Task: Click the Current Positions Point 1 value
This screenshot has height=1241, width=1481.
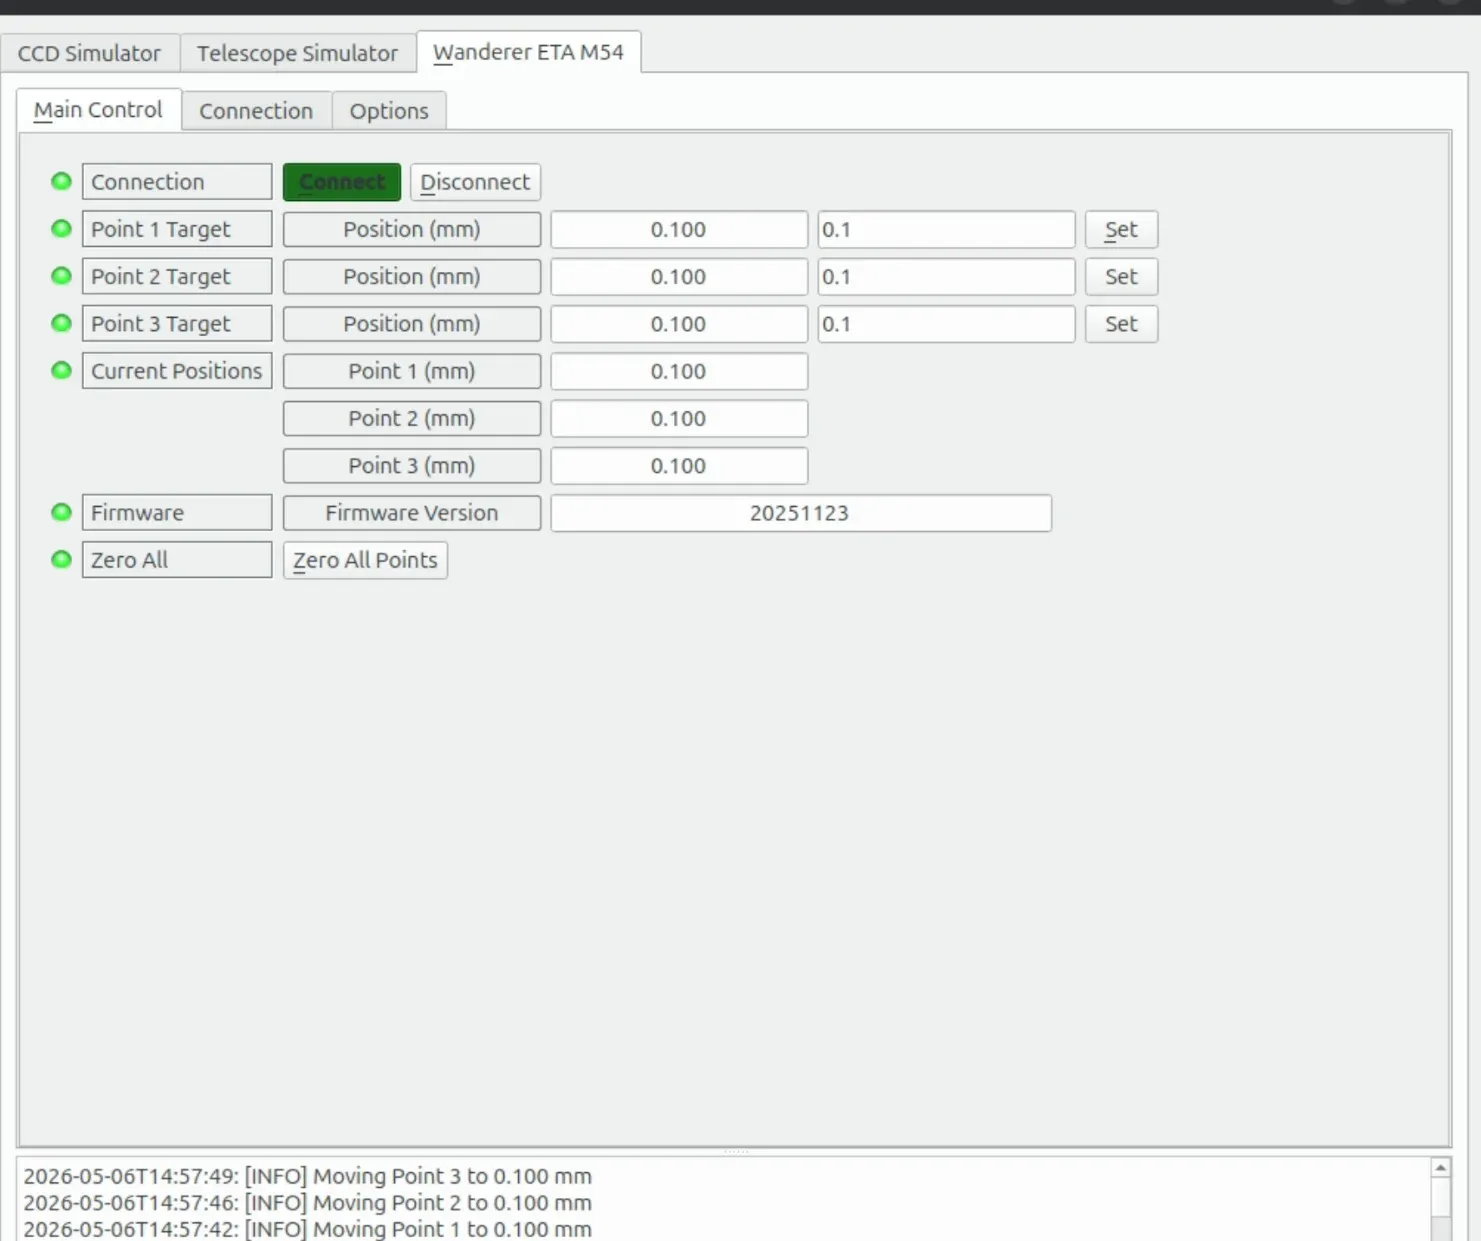Action: point(679,371)
